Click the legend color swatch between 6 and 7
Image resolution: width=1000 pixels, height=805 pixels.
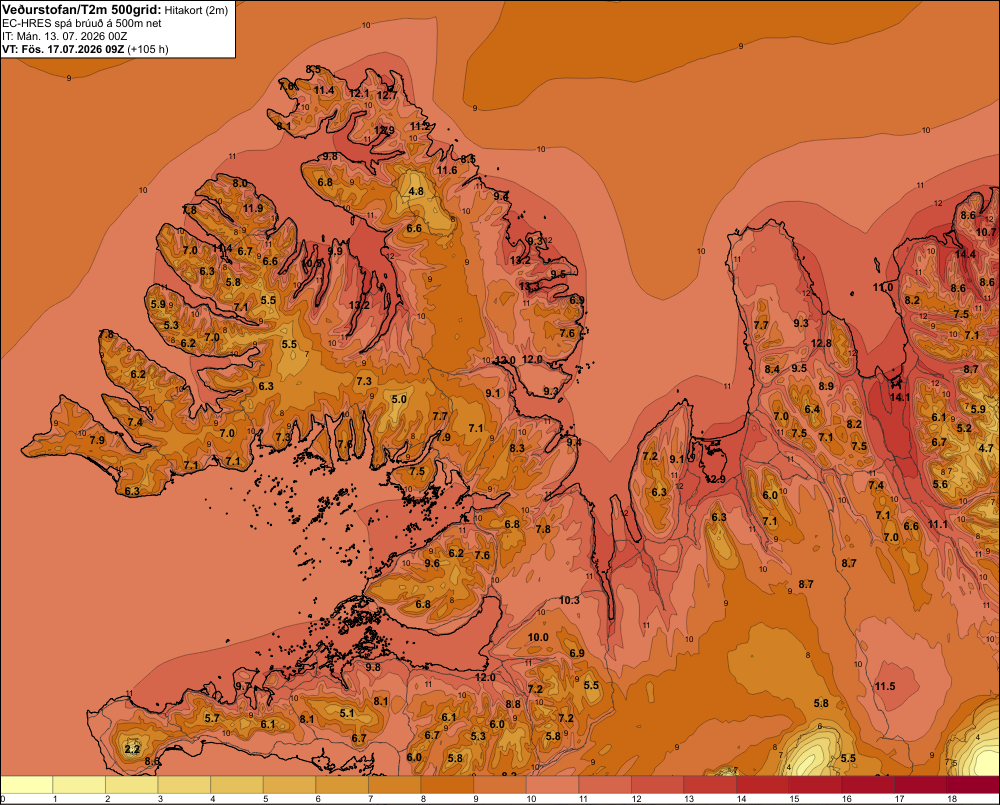(x=342, y=784)
